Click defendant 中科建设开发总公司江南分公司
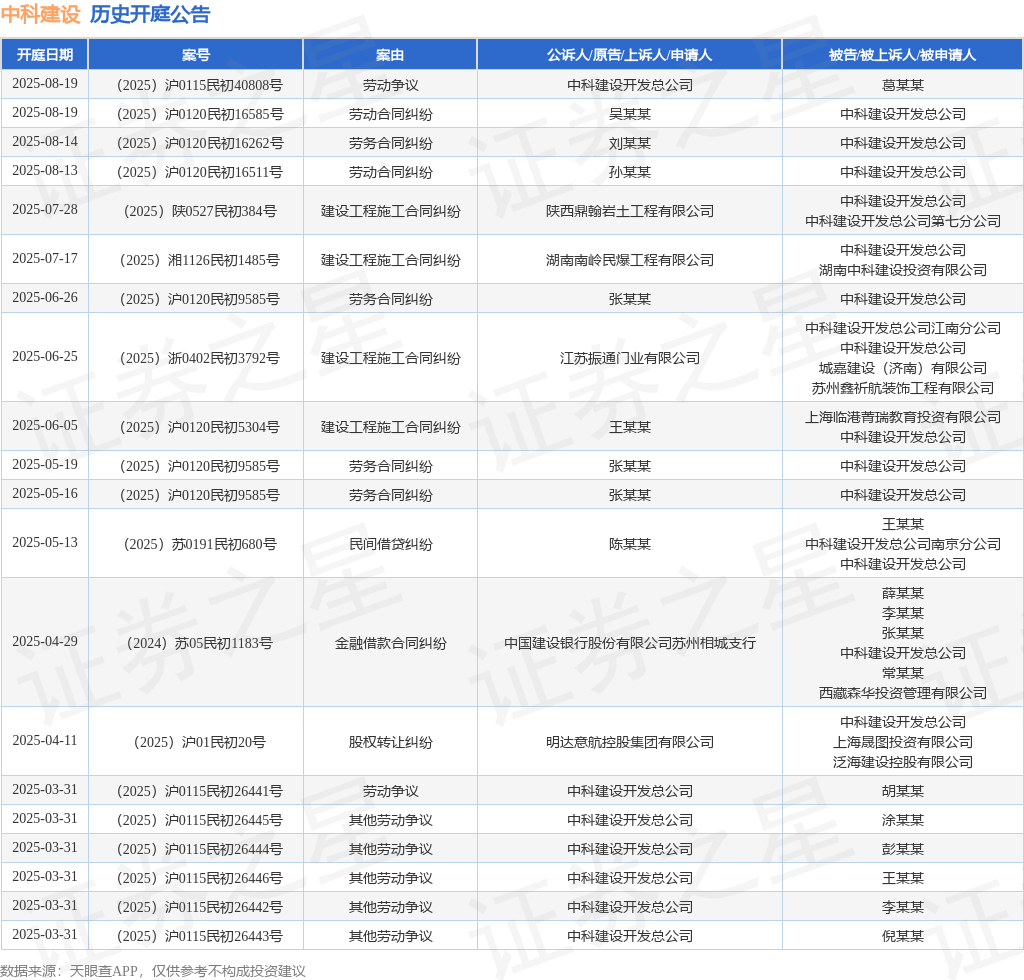The width and height of the screenshot is (1024, 980). coord(903,328)
